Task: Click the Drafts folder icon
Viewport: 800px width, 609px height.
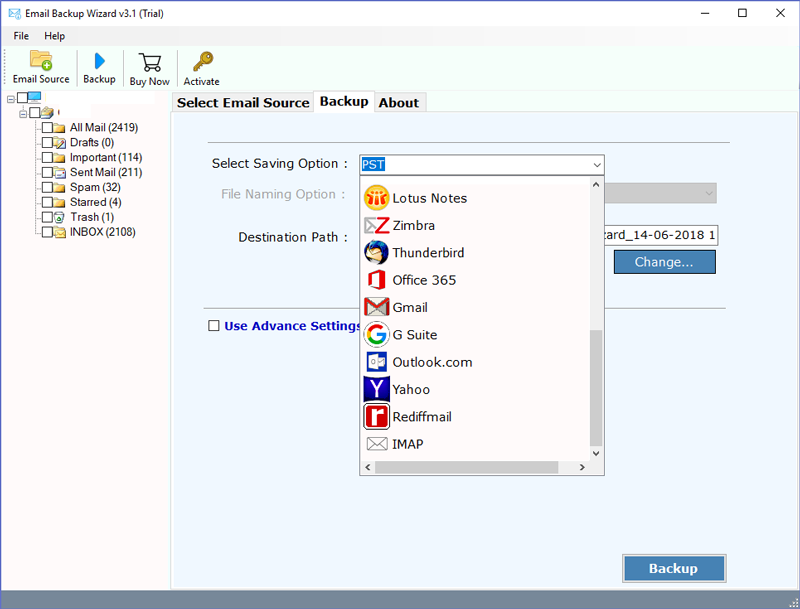Action: pyautogui.click(x=60, y=142)
